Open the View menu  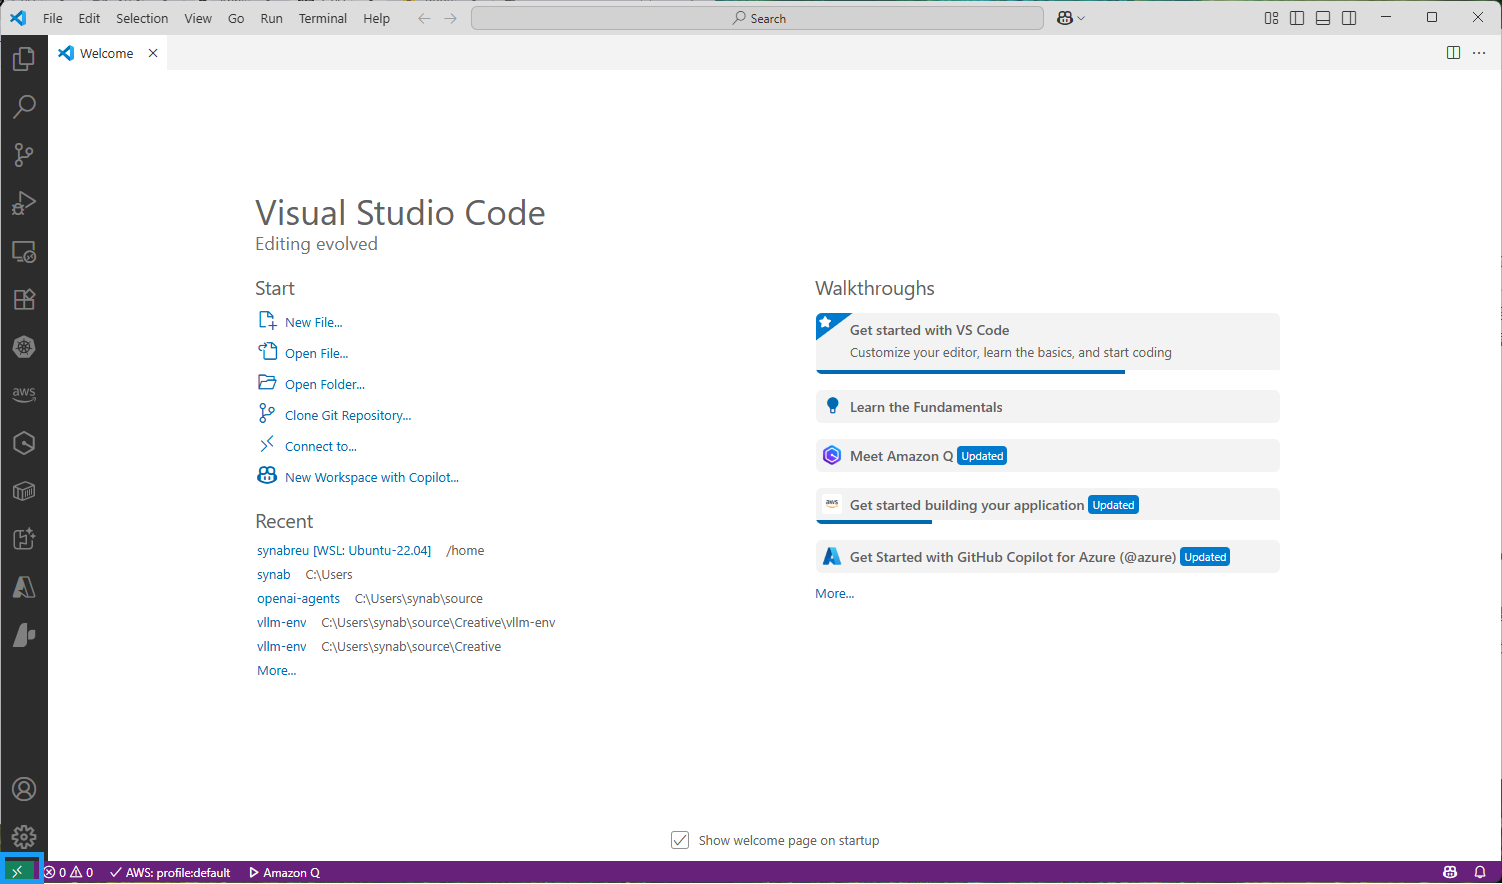(198, 18)
